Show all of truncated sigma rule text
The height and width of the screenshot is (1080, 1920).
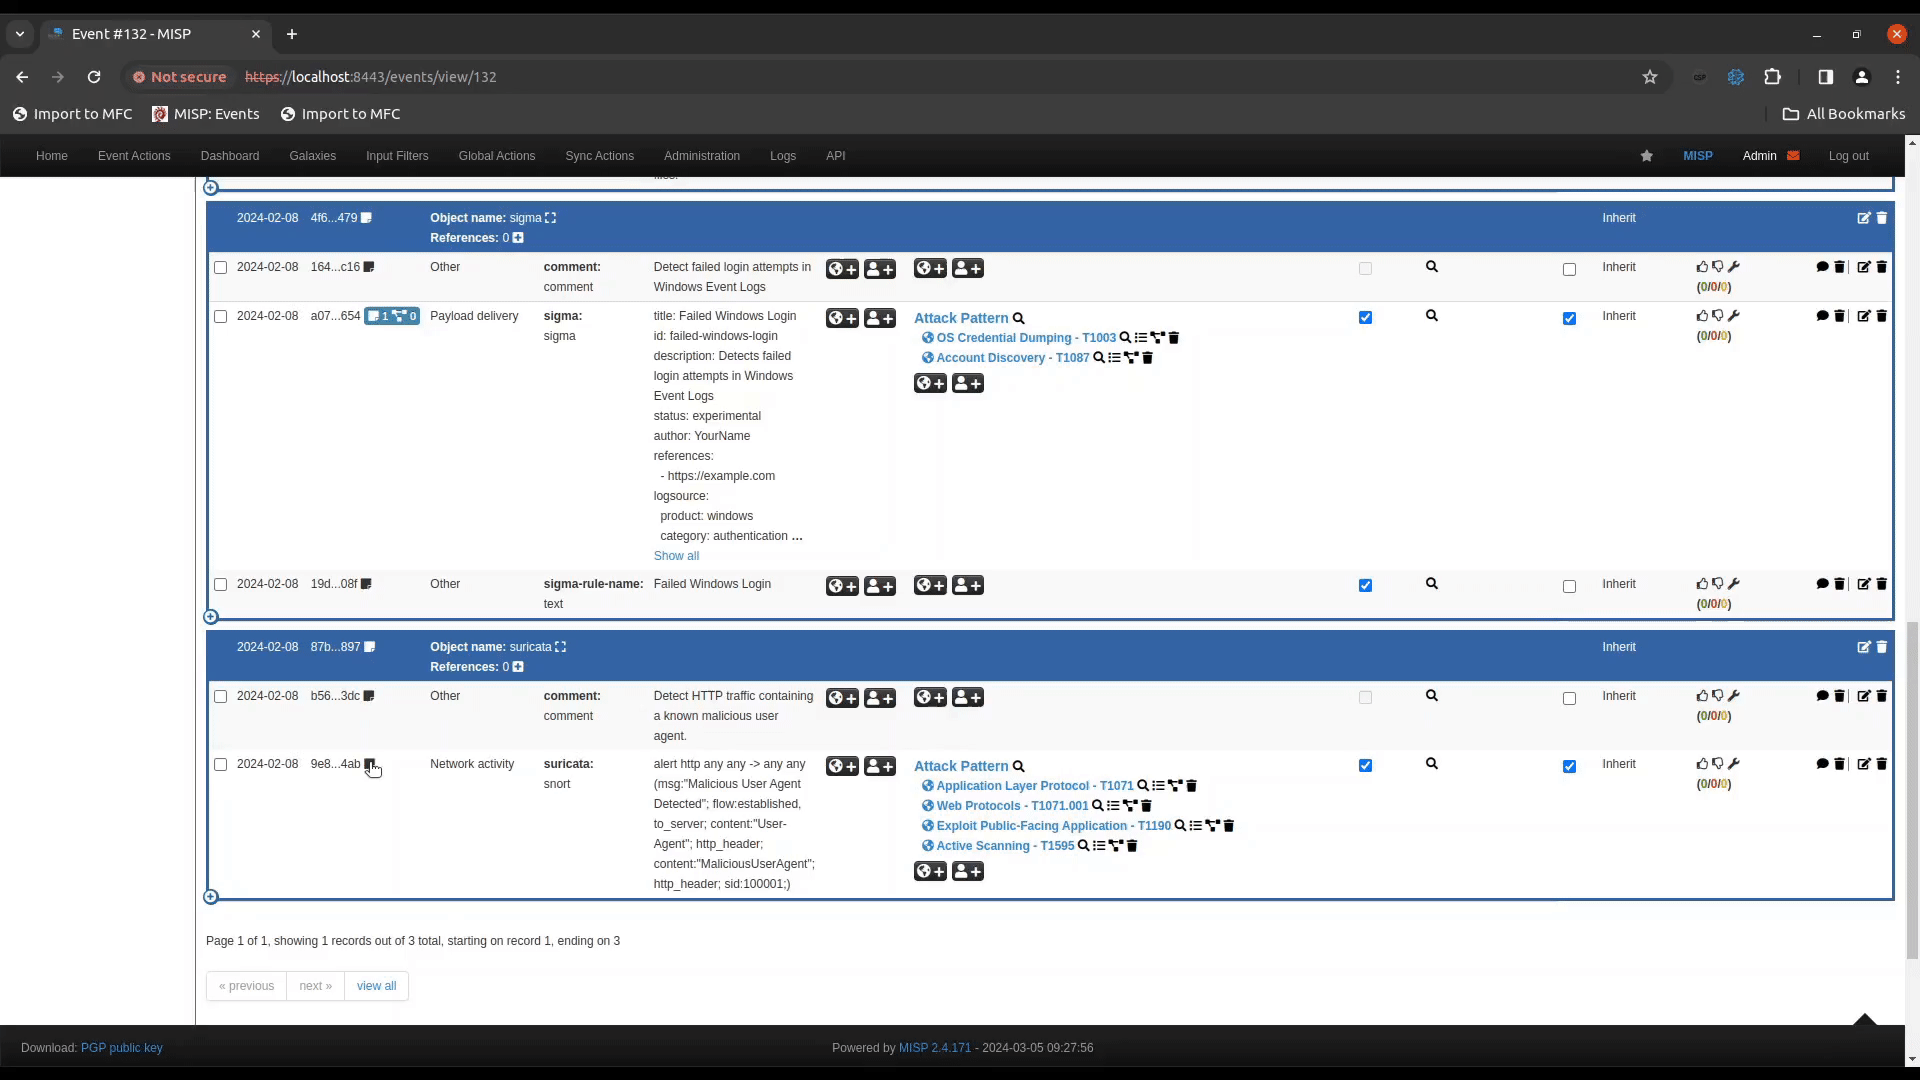(676, 556)
